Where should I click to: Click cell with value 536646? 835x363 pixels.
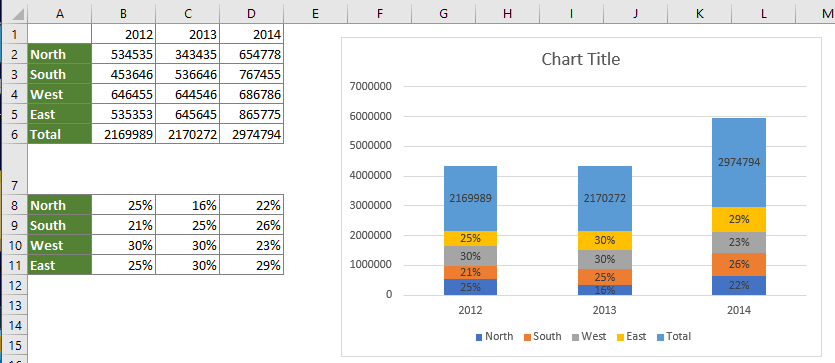click(x=187, y=75)
